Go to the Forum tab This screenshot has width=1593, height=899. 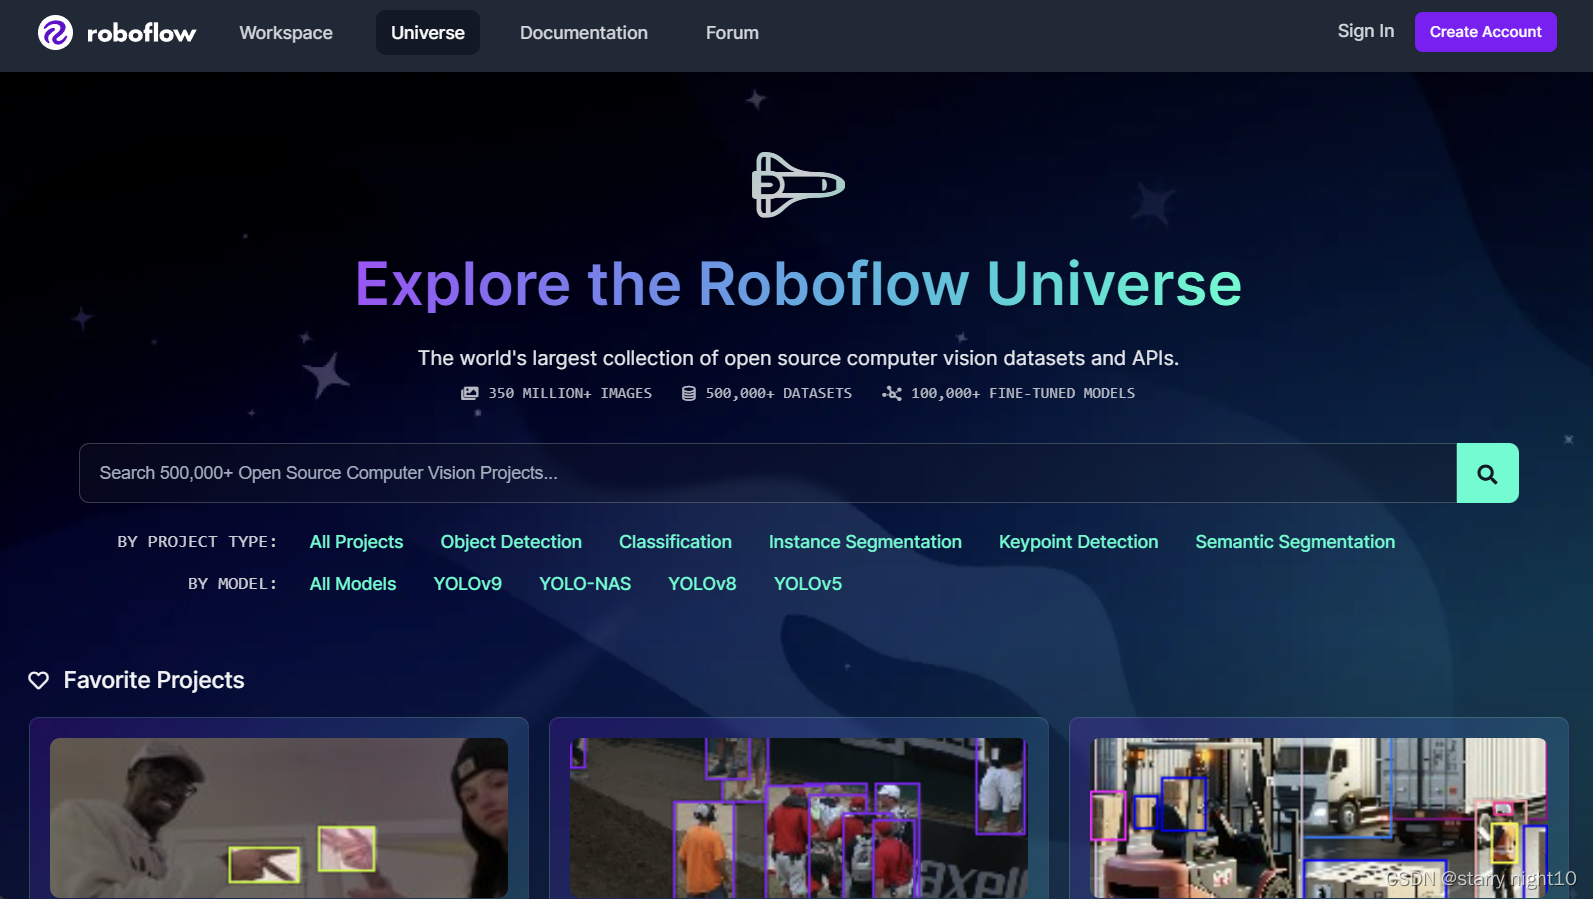(x=732, y=33)
